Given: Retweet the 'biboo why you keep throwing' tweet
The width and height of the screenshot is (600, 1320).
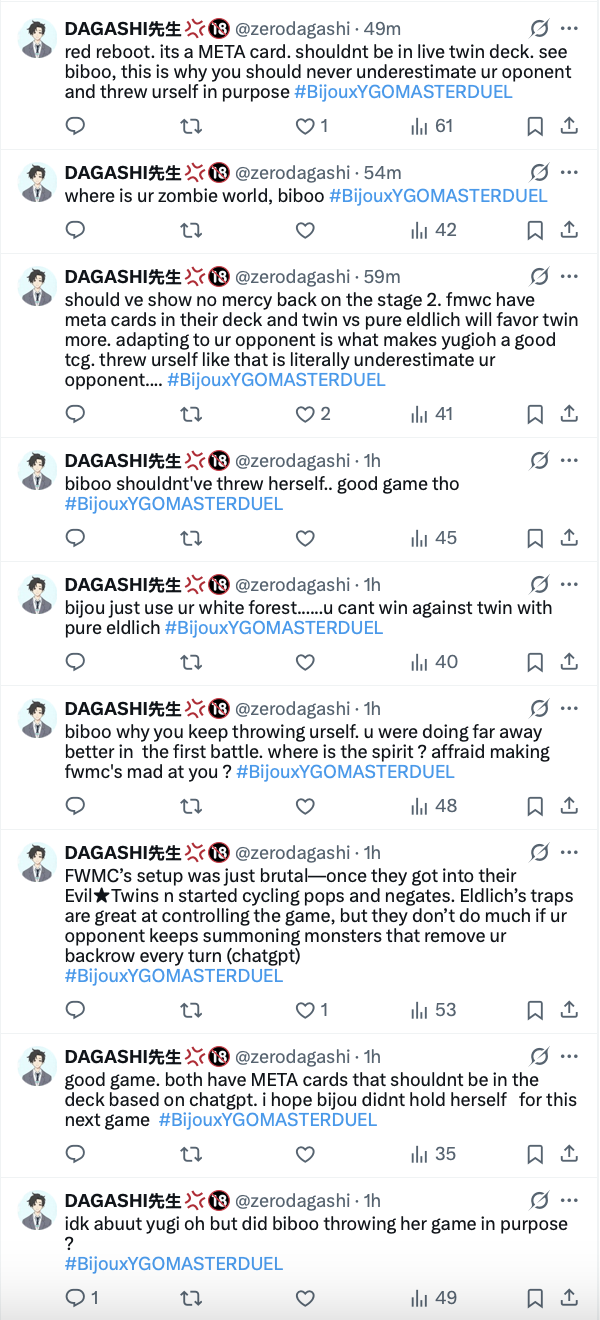Looking at the screenshot, I should coord(190,806).
